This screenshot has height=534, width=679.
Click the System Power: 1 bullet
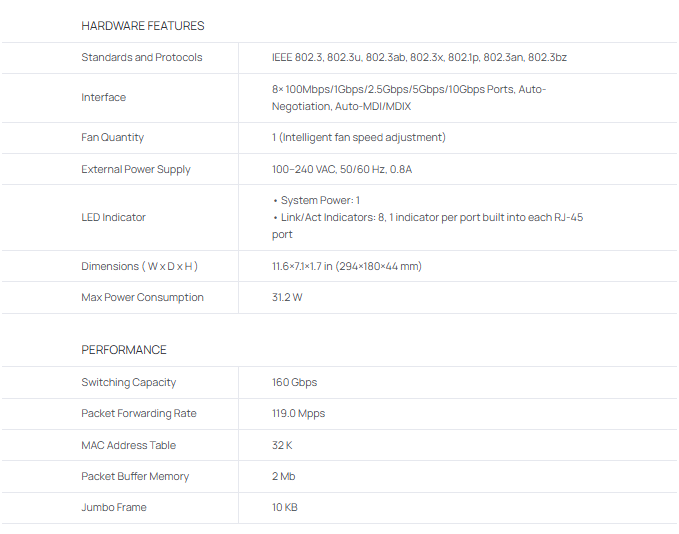pyautogui.click(x=319, y=200)
